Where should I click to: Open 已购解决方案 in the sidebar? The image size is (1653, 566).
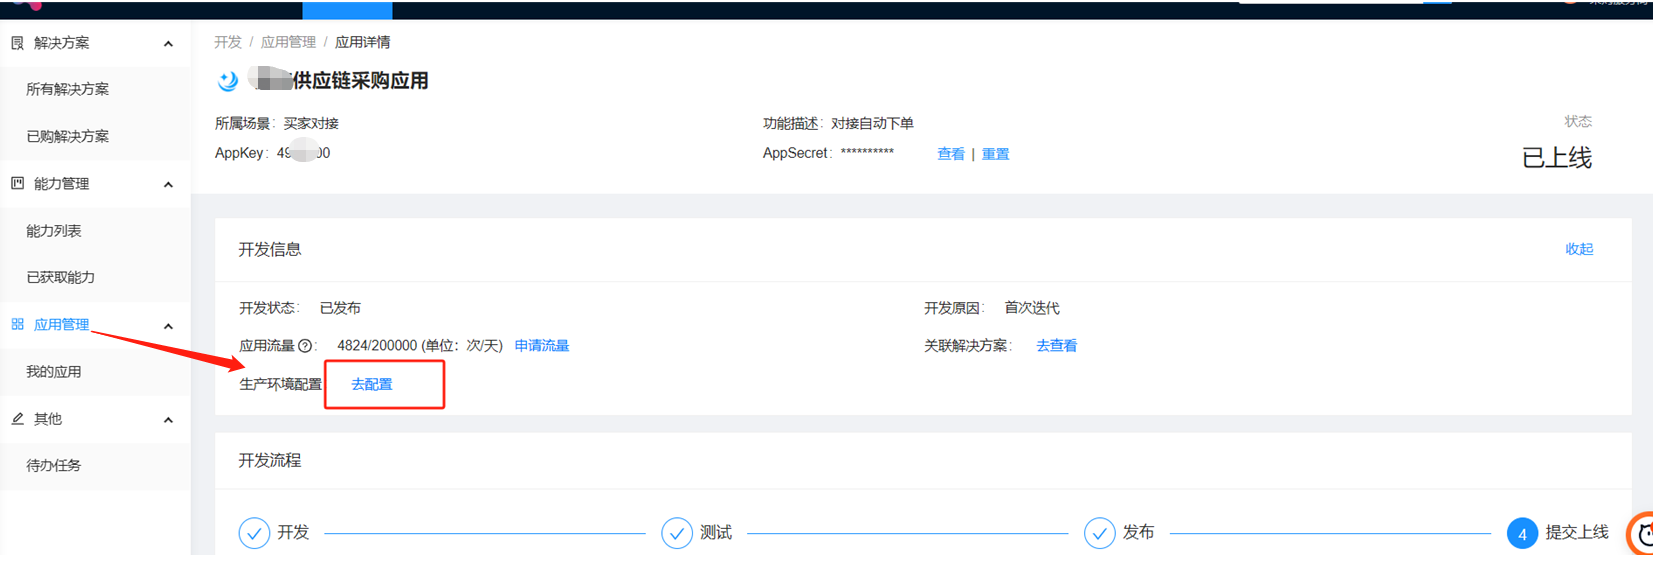click(x=68, y=137)
